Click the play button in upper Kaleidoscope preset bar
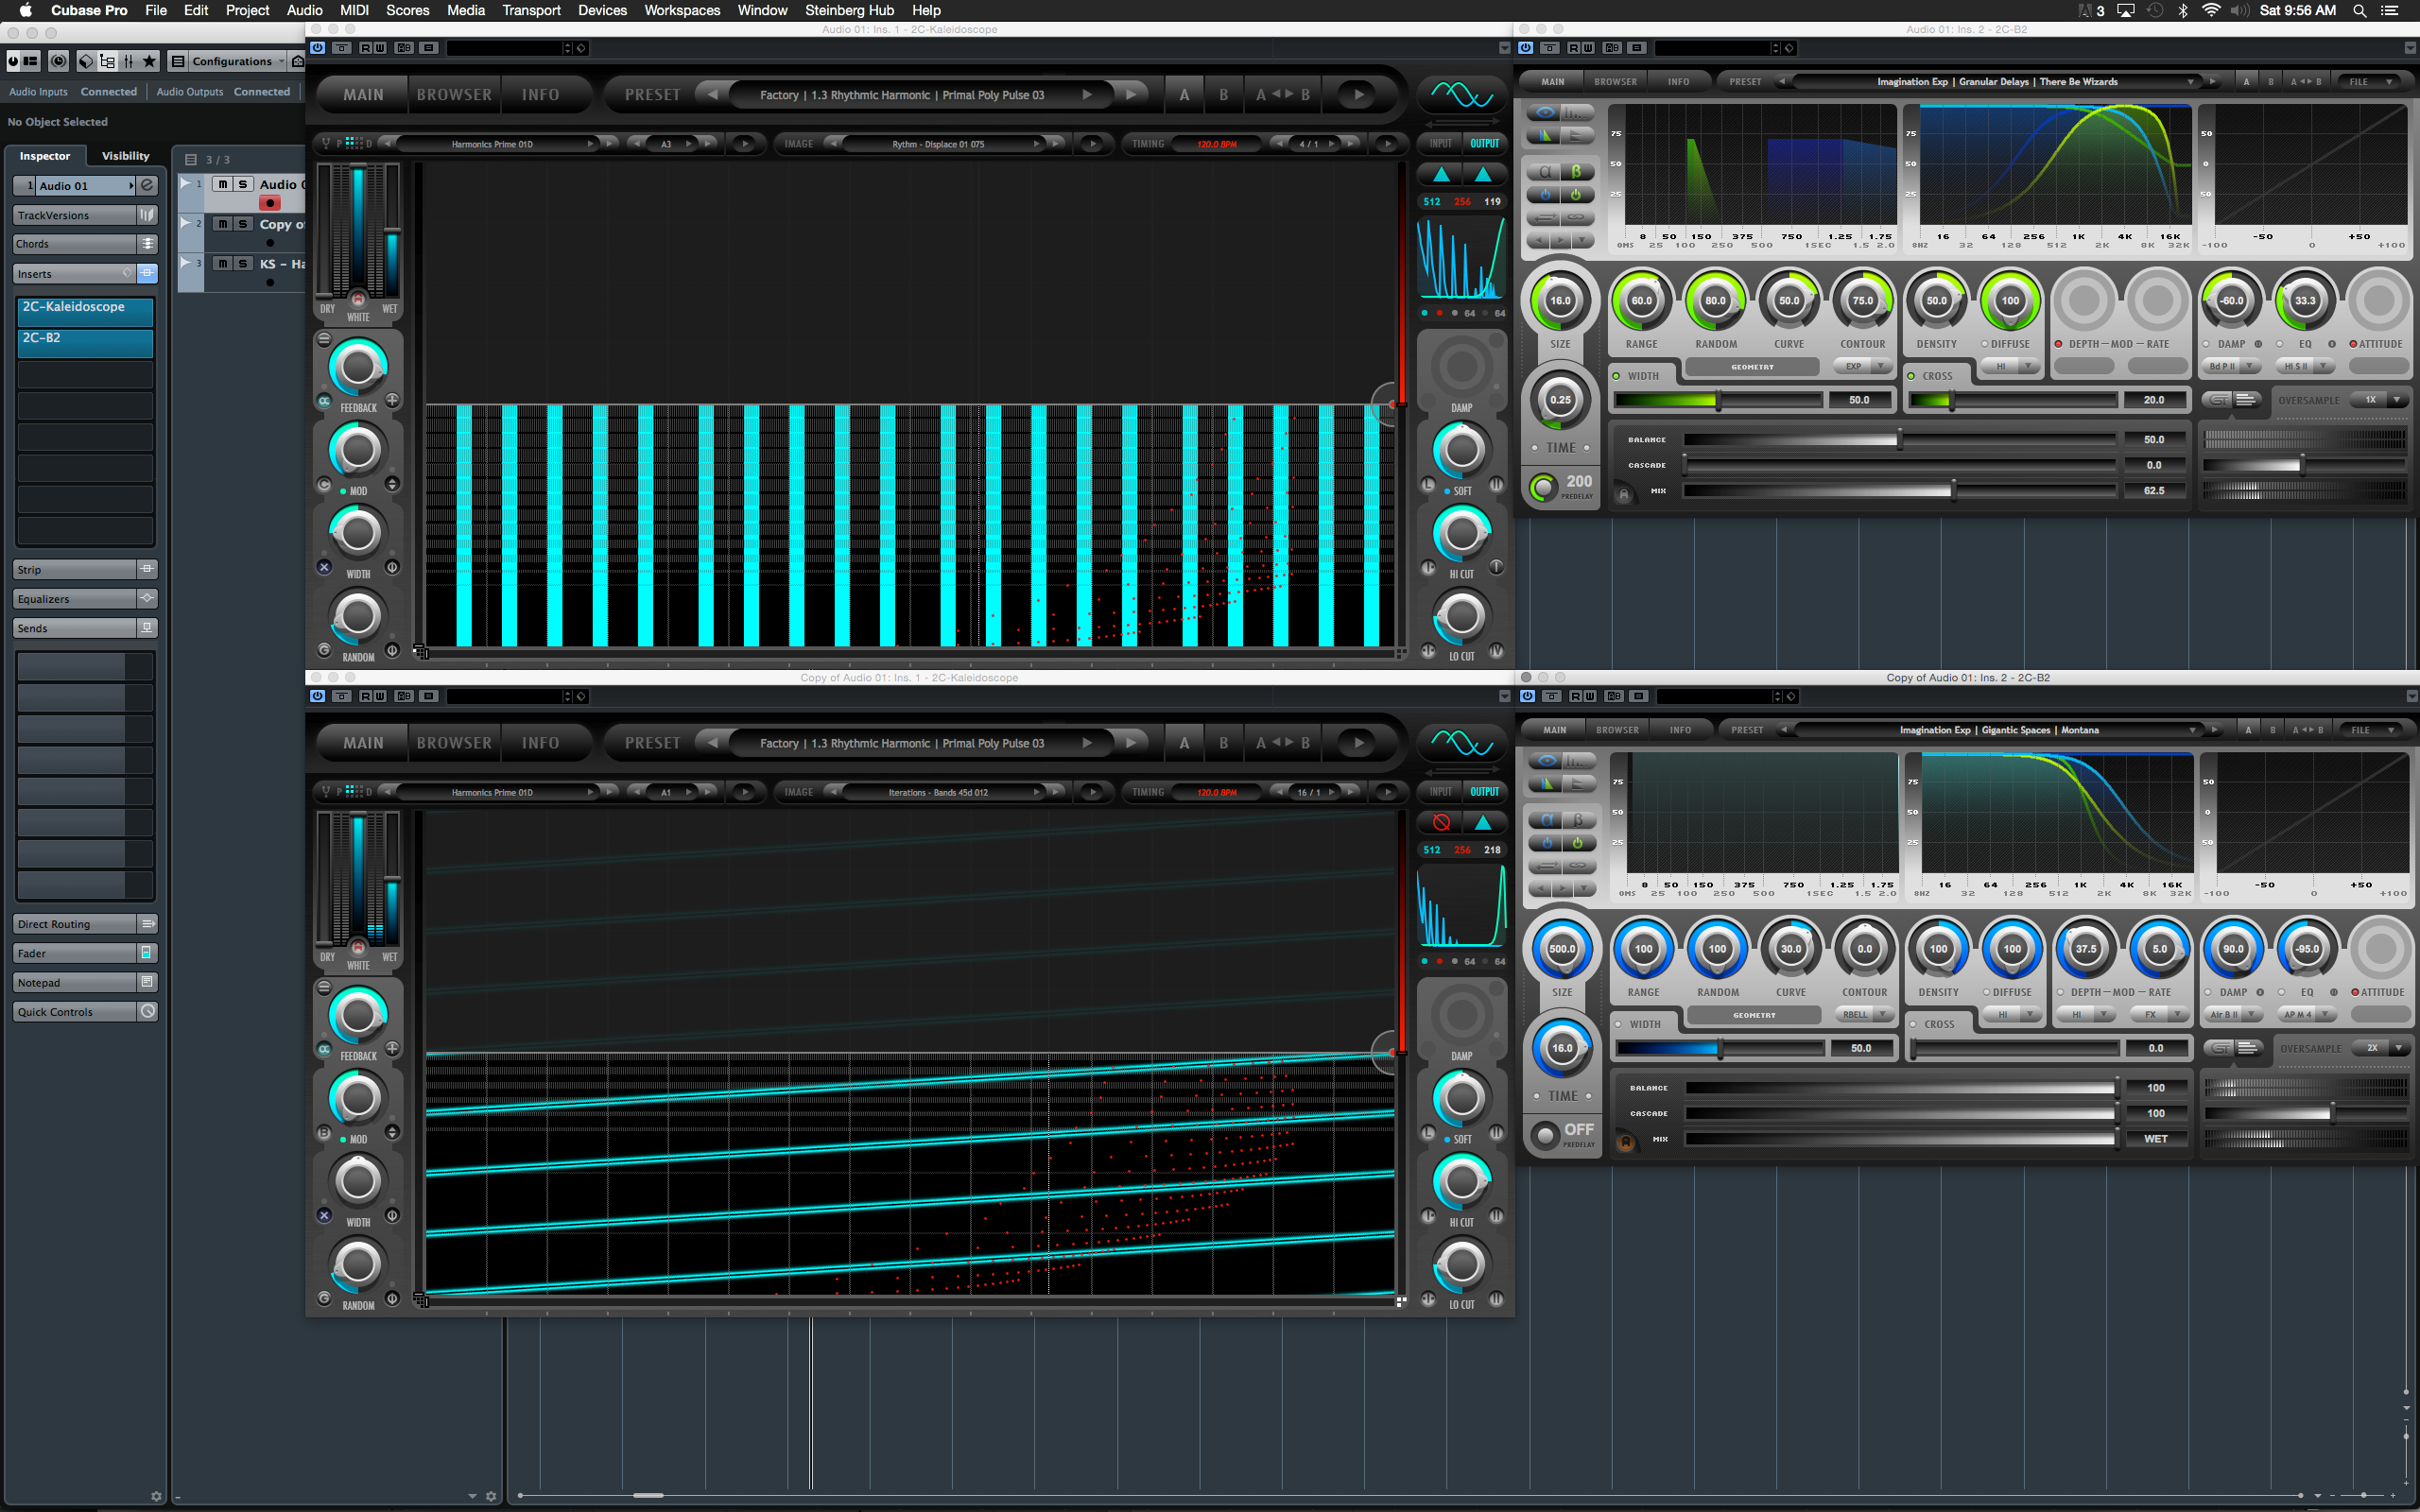 point(1358,95)
